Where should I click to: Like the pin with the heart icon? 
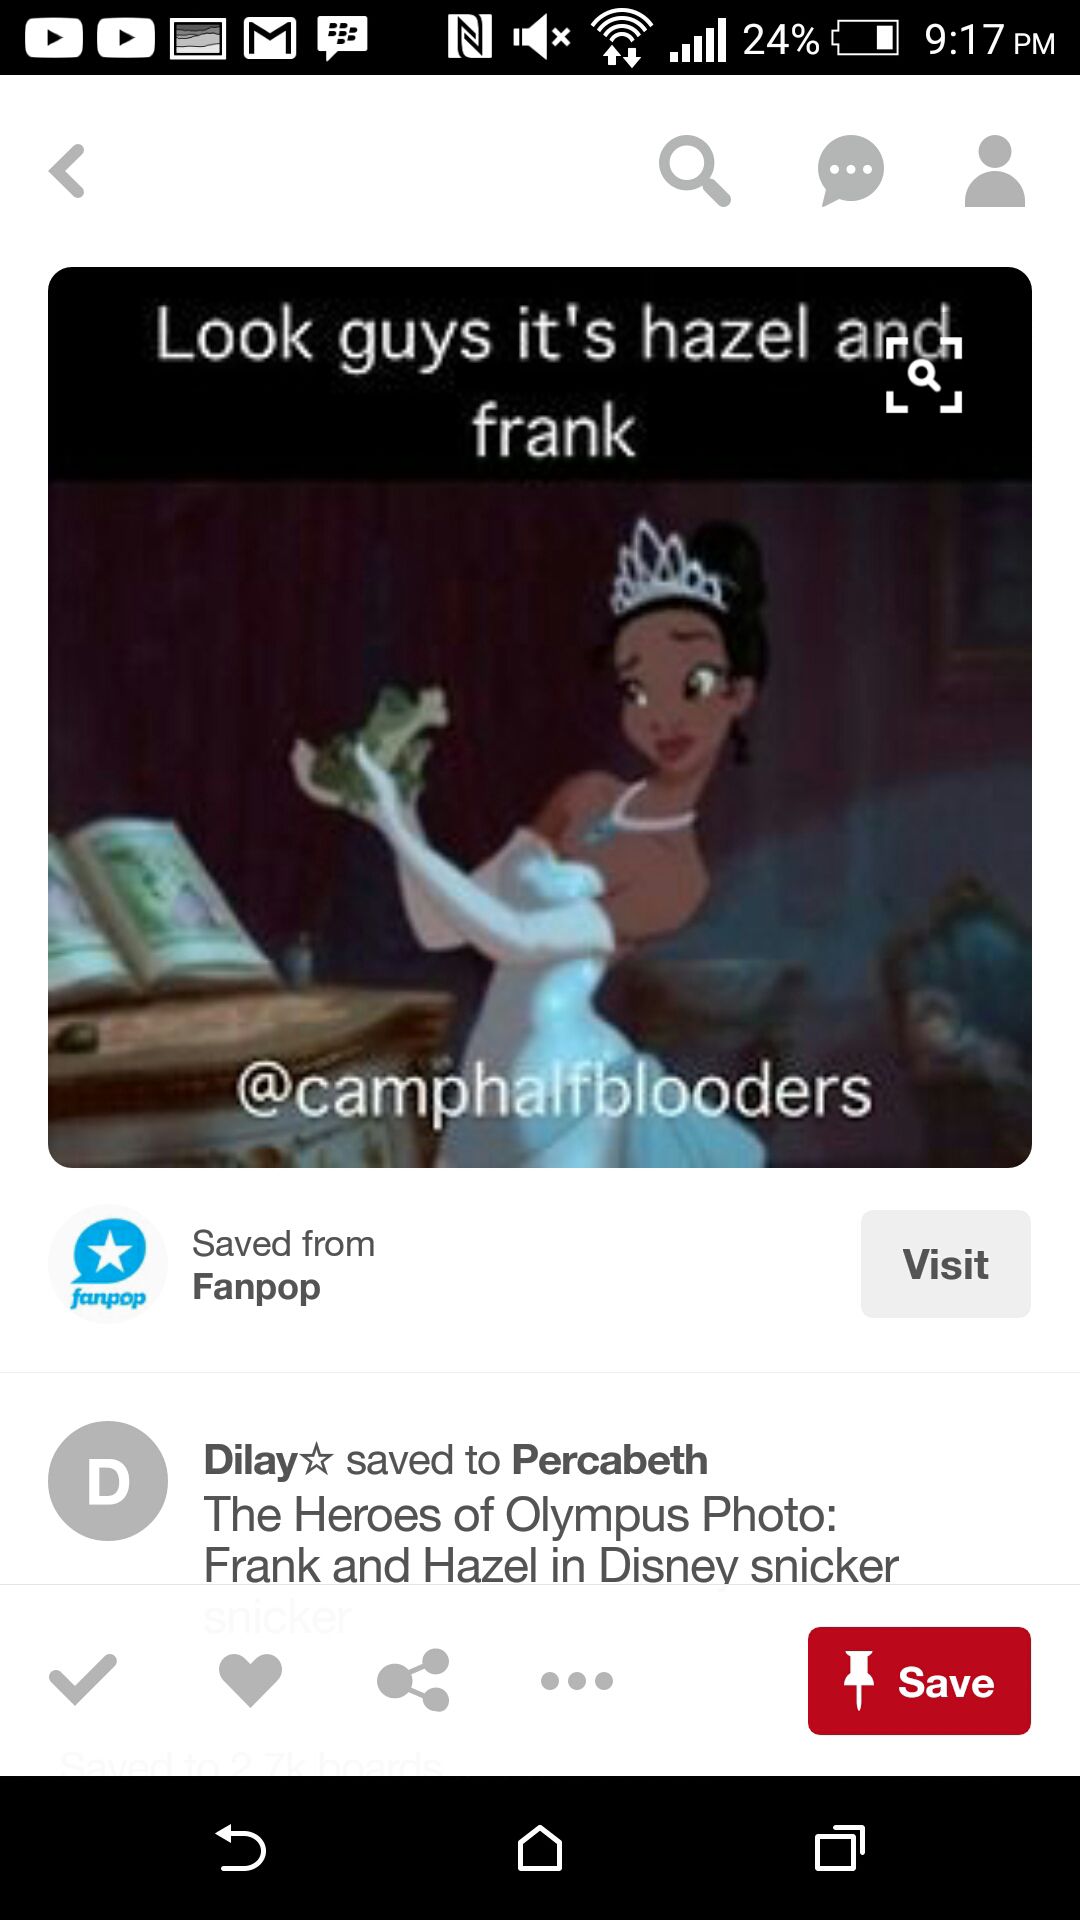250,1680
